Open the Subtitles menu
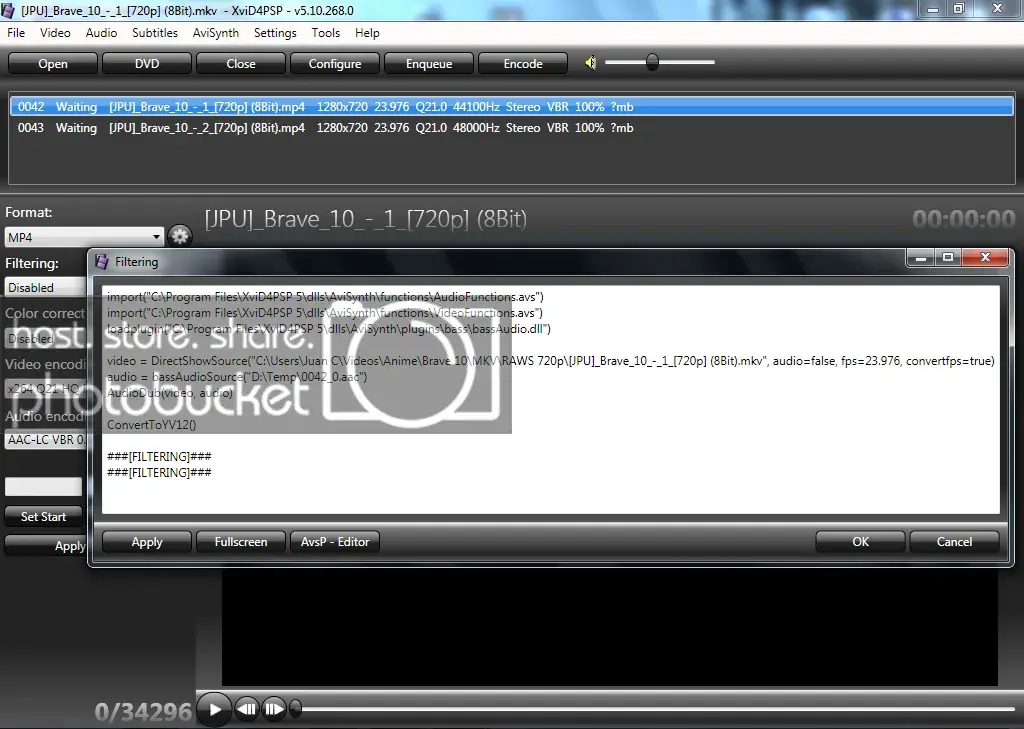 (155, 33)
